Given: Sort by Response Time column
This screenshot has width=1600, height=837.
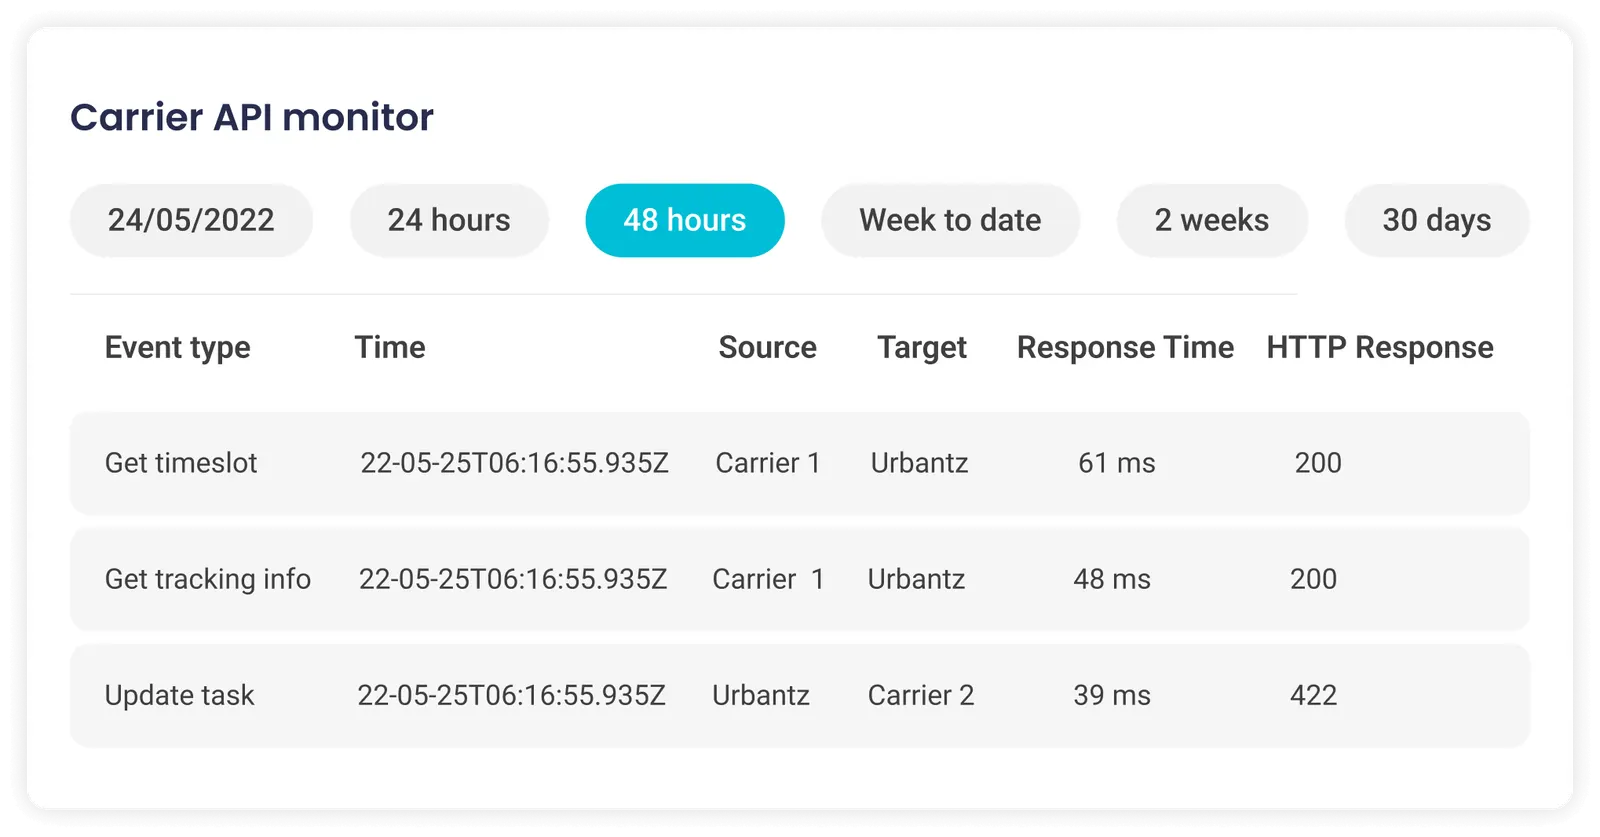Looking at the screenshot, I should click(x=1126, y=347).
